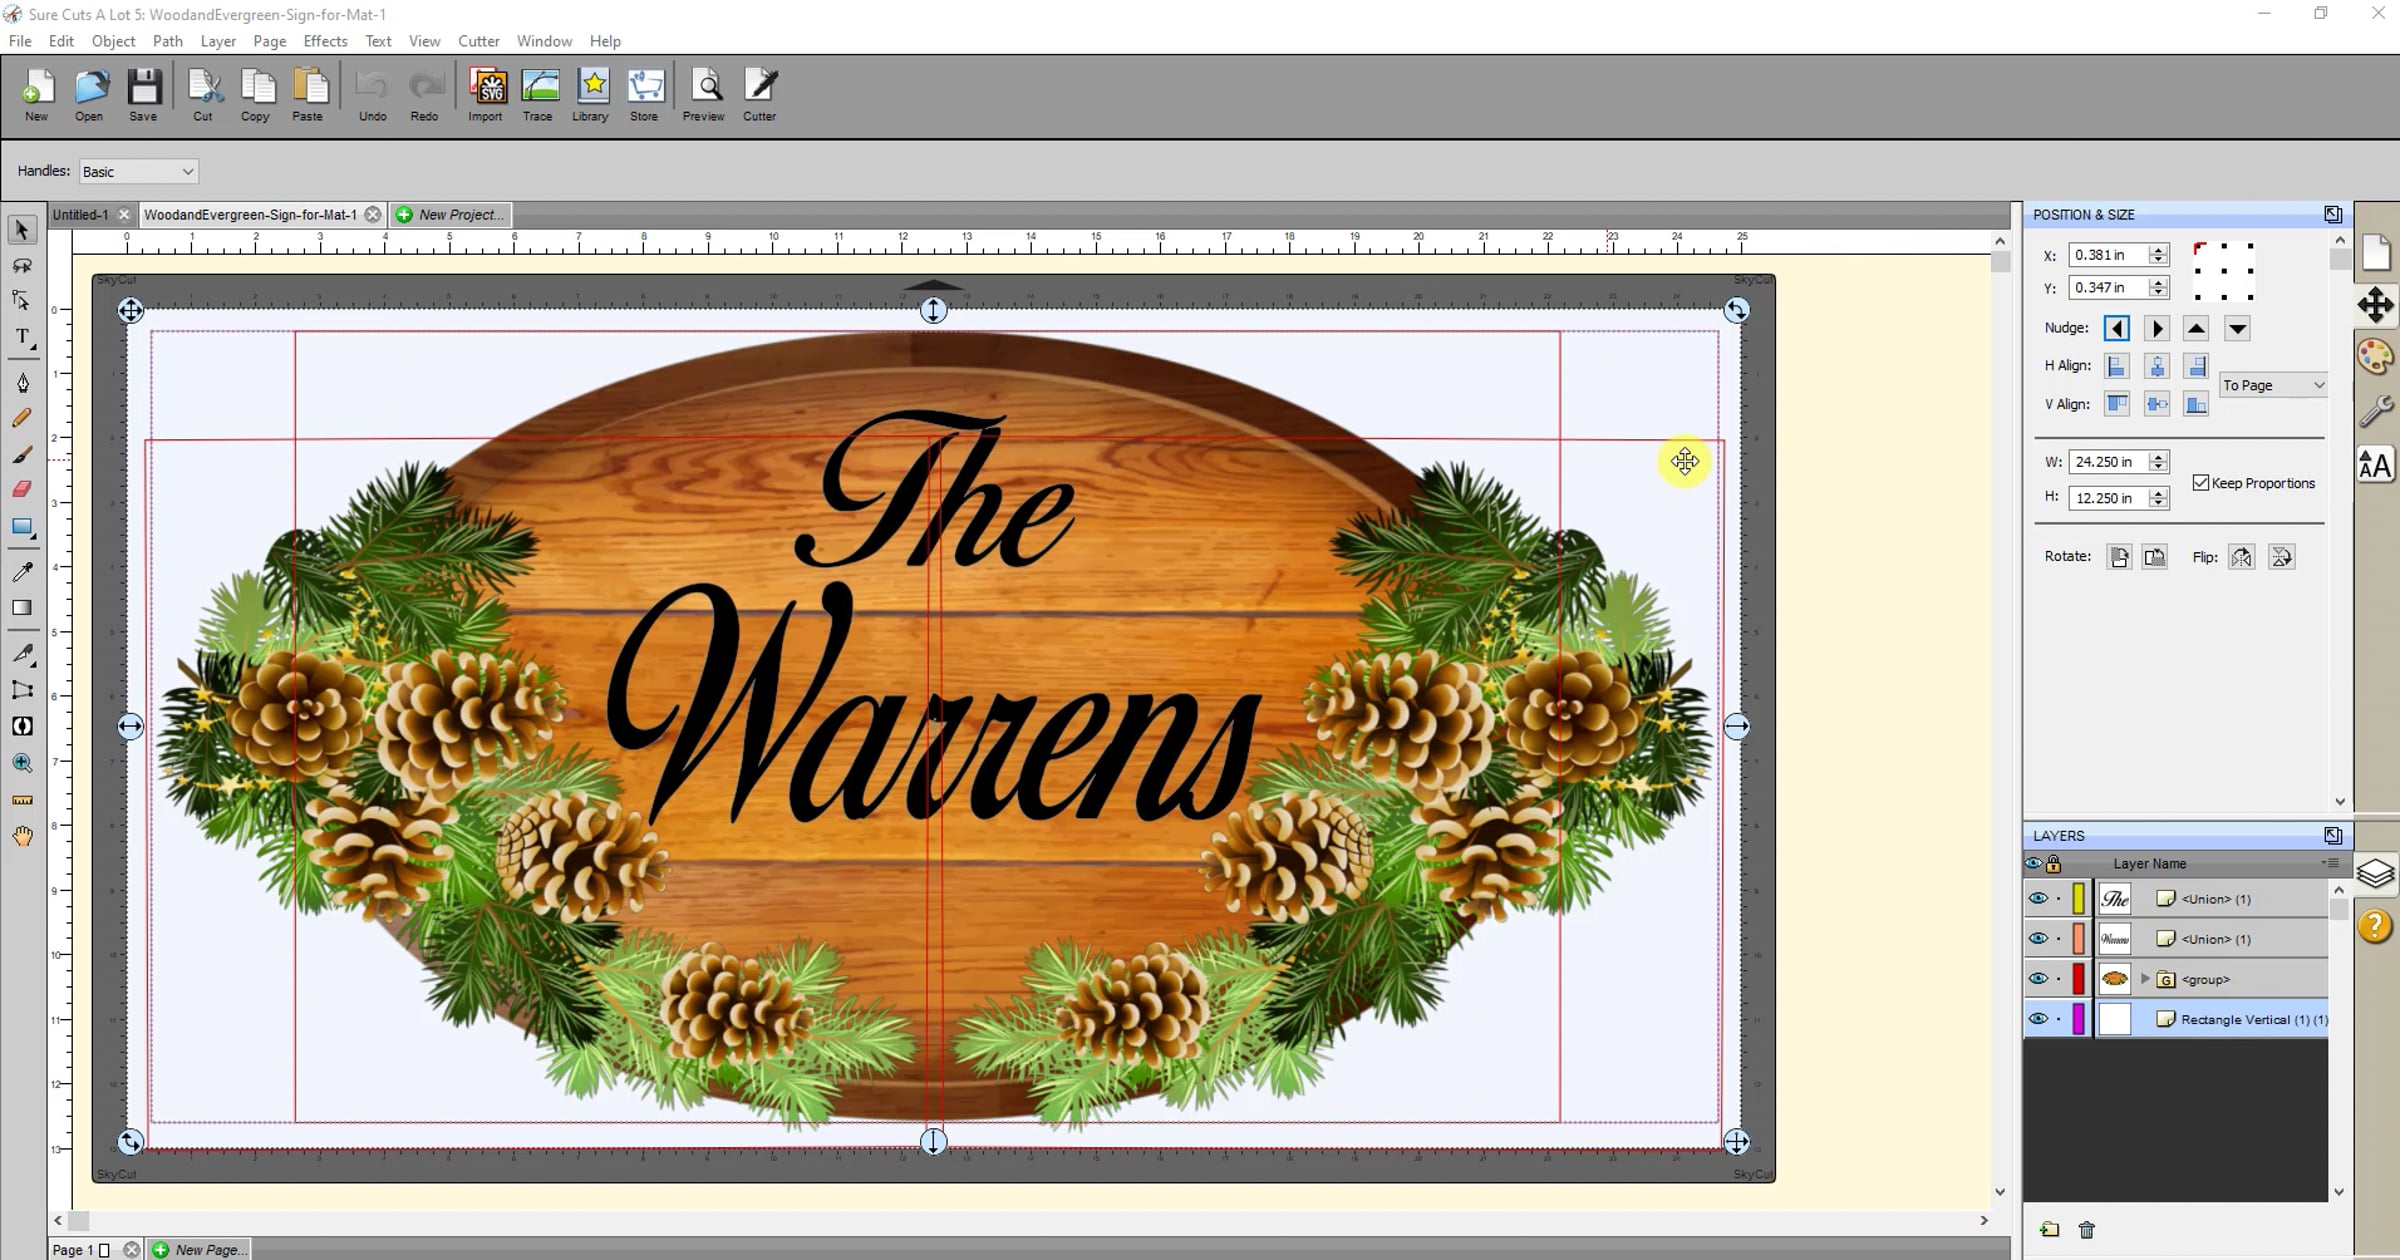Hide the group layer with eye icon
Image resolution: width=2400 pixels, height=1260 pixels.
[2037, 979]
